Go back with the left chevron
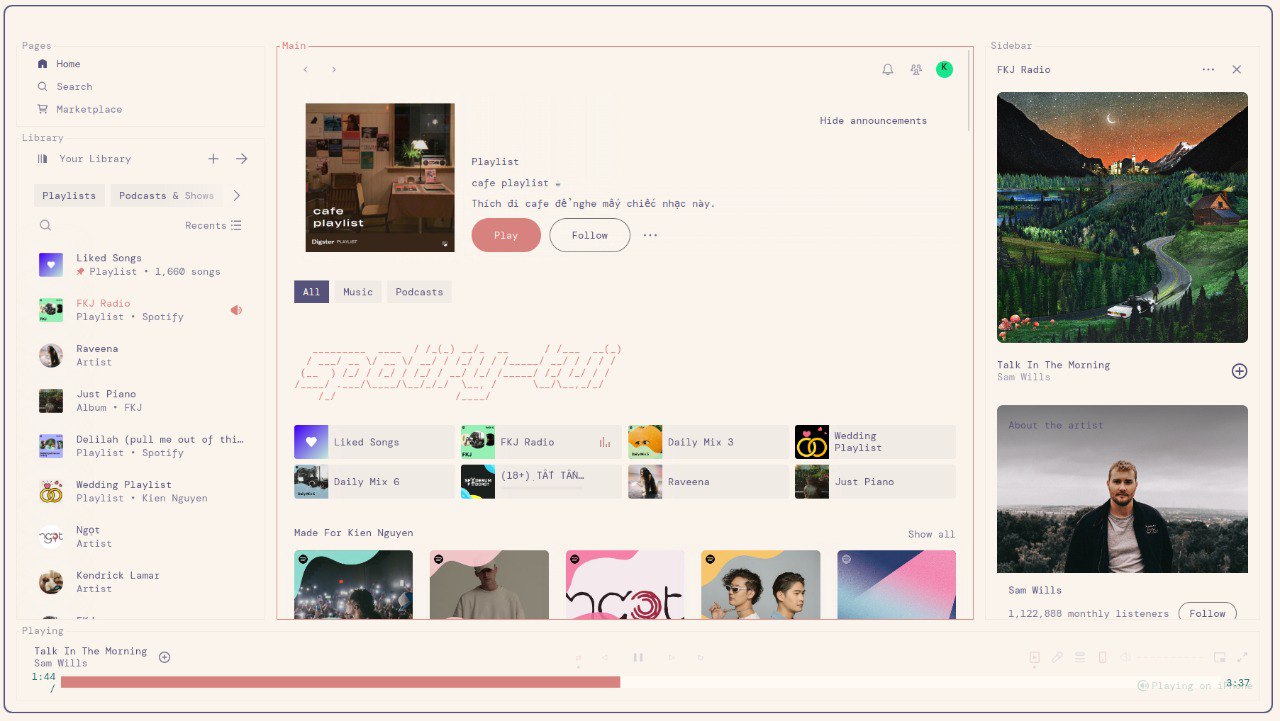 click(x=306, y=70)
